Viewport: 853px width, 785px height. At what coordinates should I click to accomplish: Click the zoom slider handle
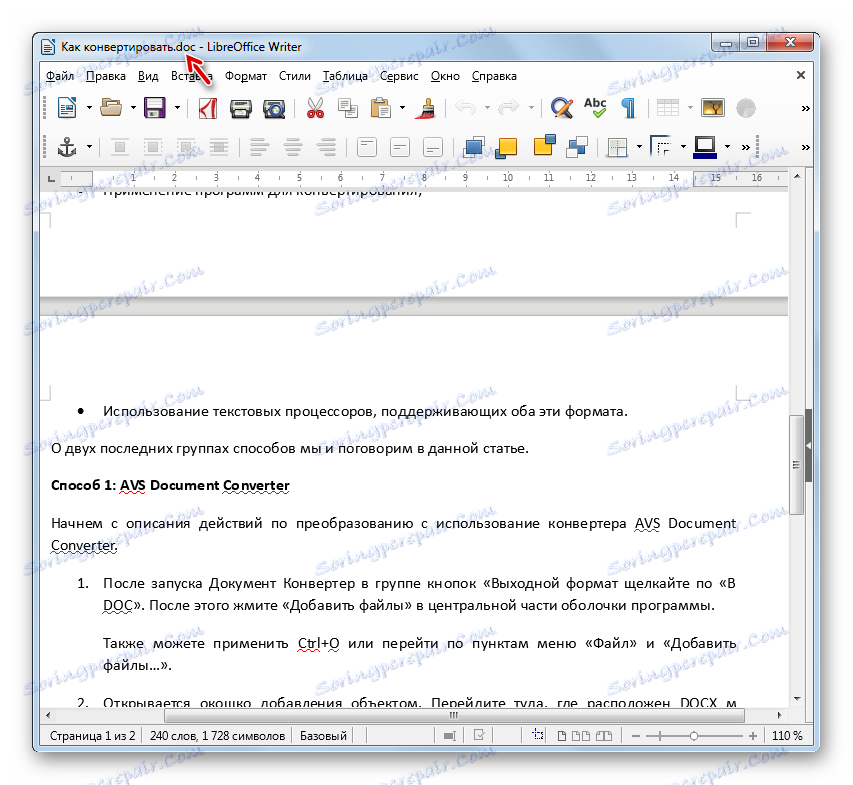[693, 736]
